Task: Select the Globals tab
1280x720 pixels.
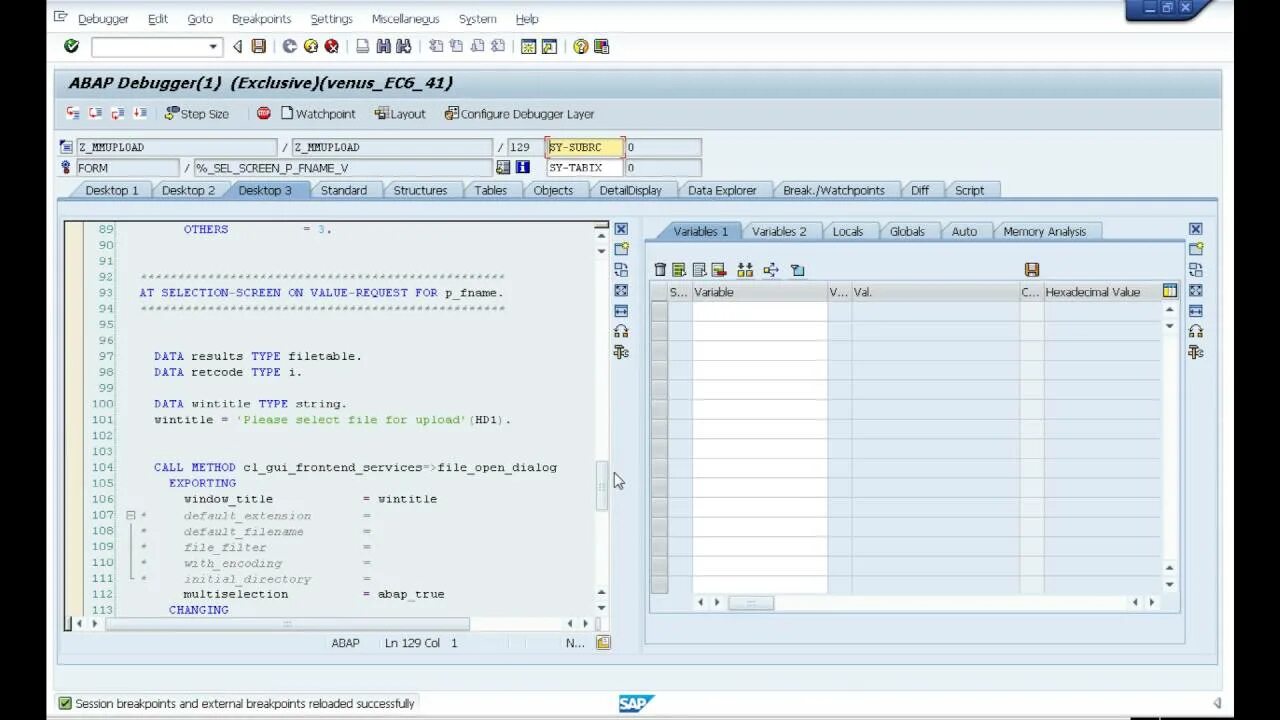Action: (x=907, y=231)
